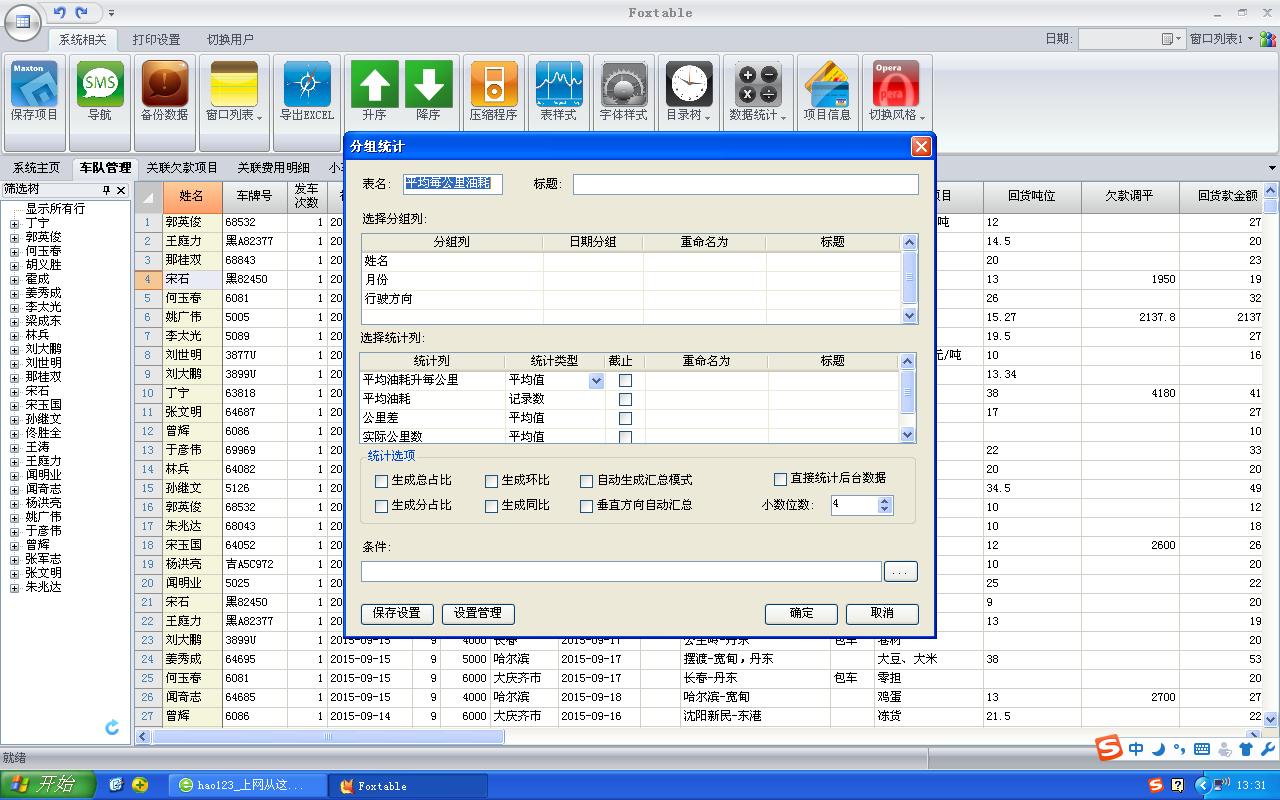
Task: Switch to the 打印设置 ribbon tab
Action: pyautogui.click(x=156, y=40)
